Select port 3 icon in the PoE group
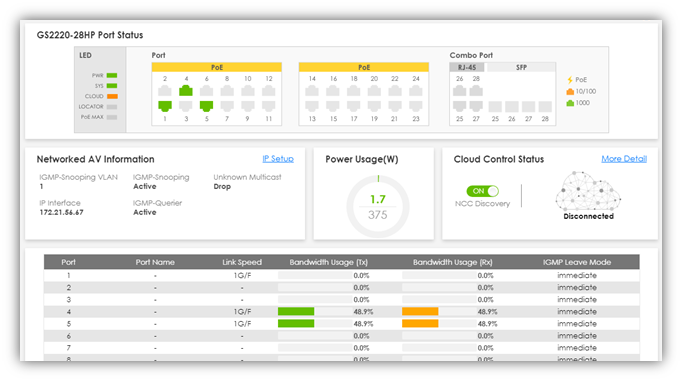This screenshot has height=381, width=682. [186, 106]
